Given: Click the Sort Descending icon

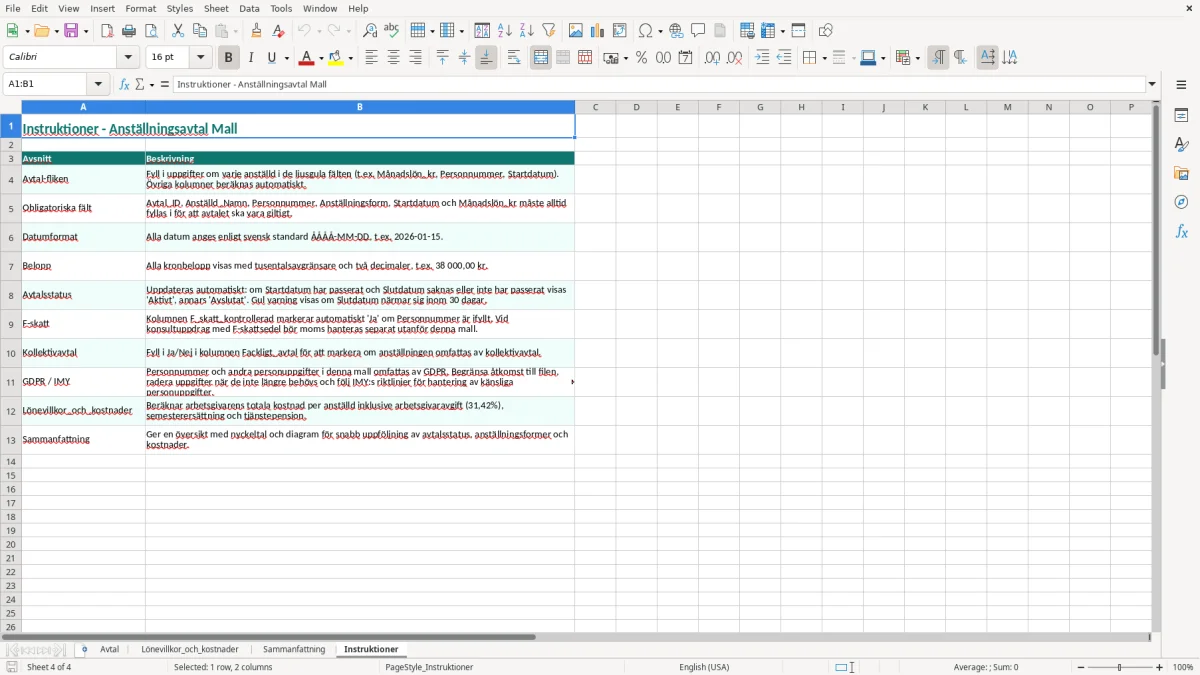Looking at the screenshot, I should [x=527, y=31].
